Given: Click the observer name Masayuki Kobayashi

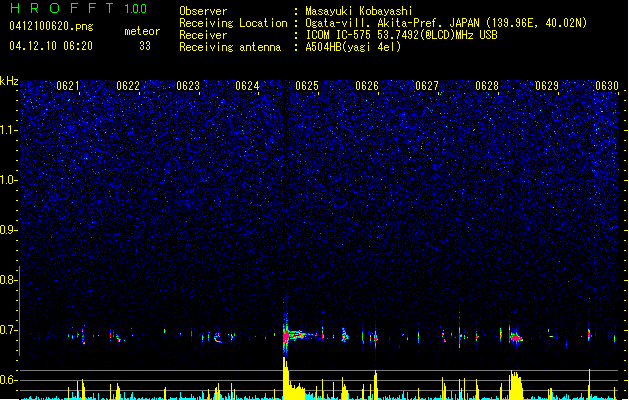Looking at the screenshot, I should click(359, 11).
